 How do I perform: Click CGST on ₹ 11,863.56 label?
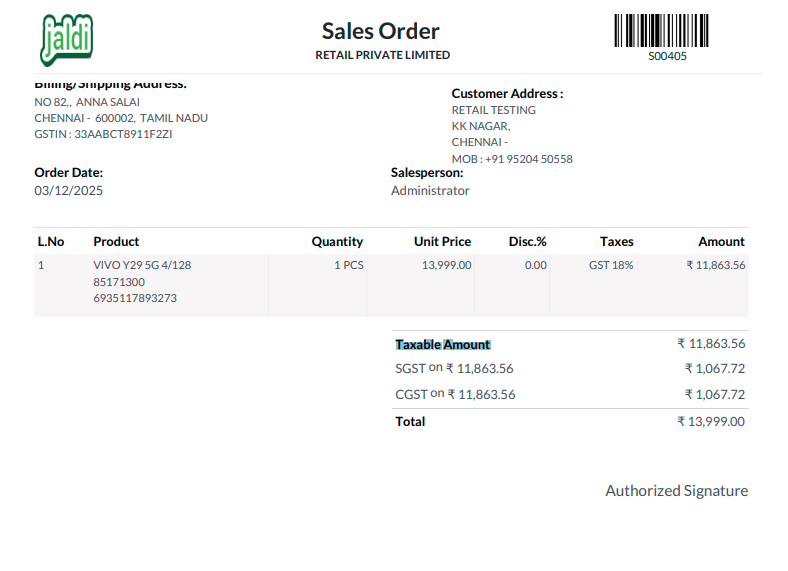click(x=455, y=395)
